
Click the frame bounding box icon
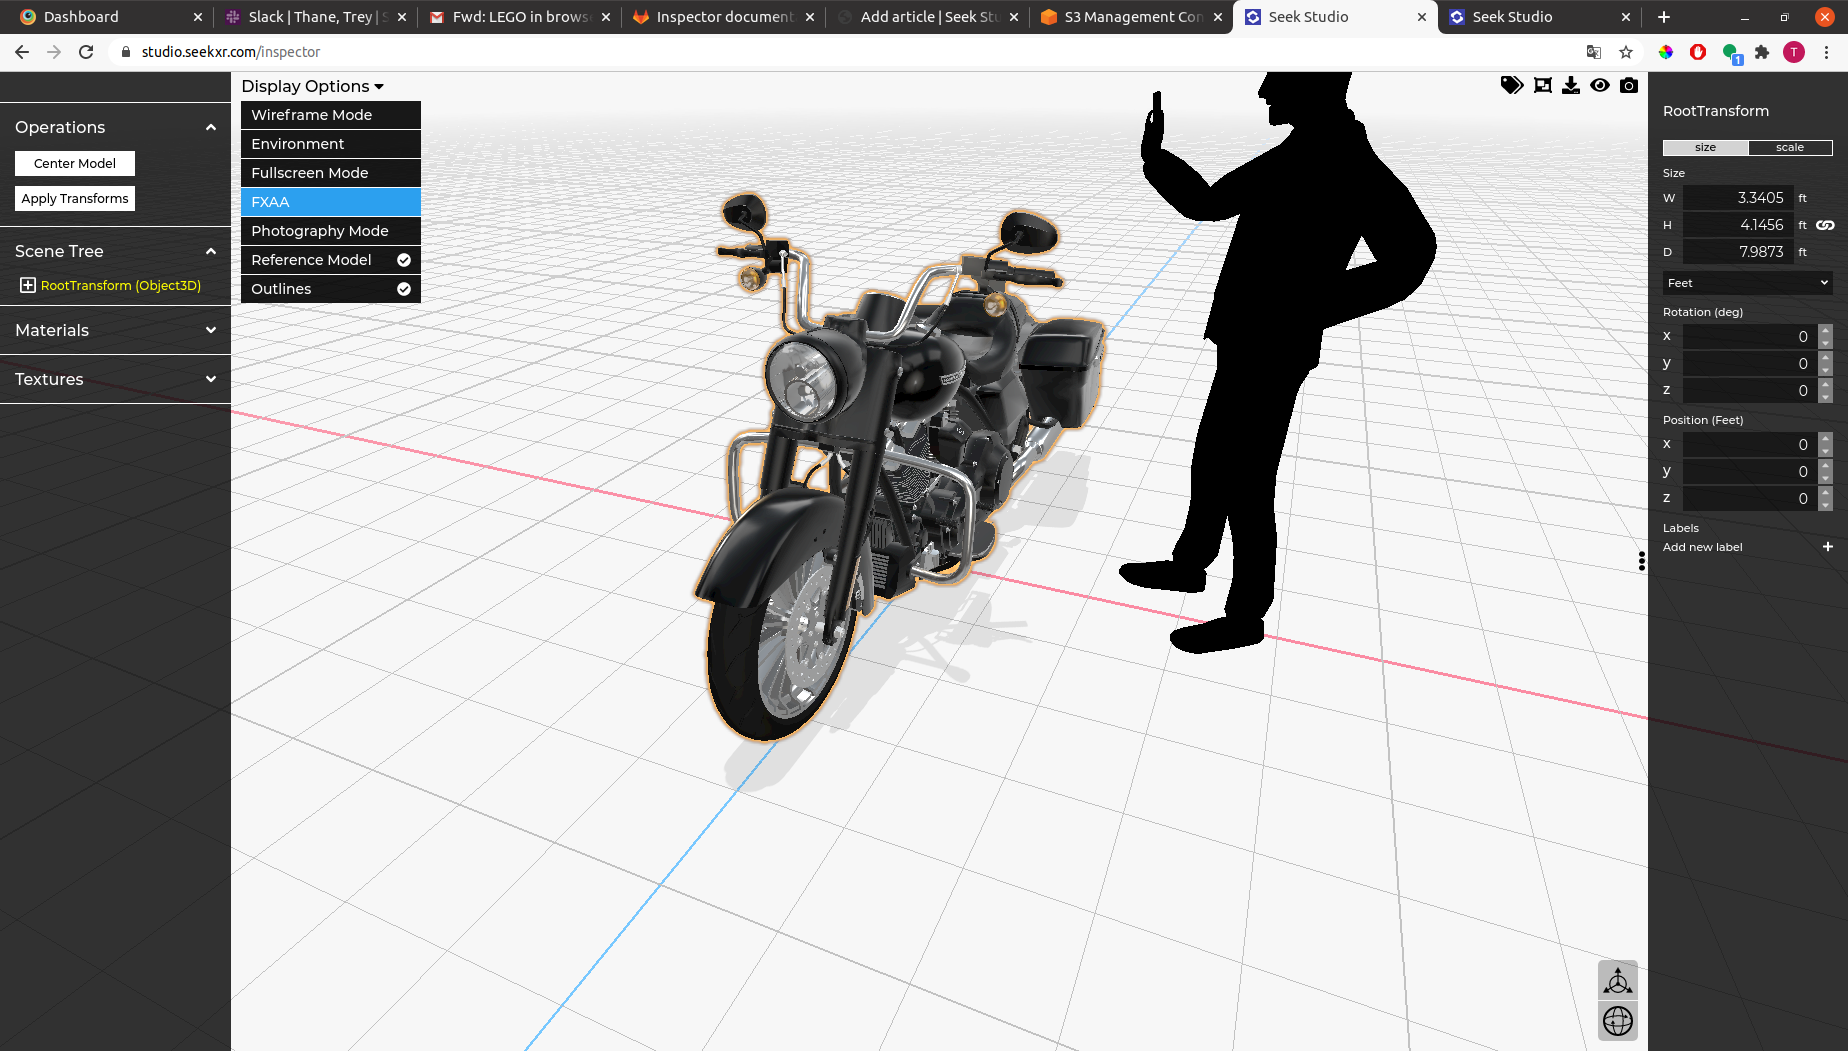click(x=1543, y=85)
